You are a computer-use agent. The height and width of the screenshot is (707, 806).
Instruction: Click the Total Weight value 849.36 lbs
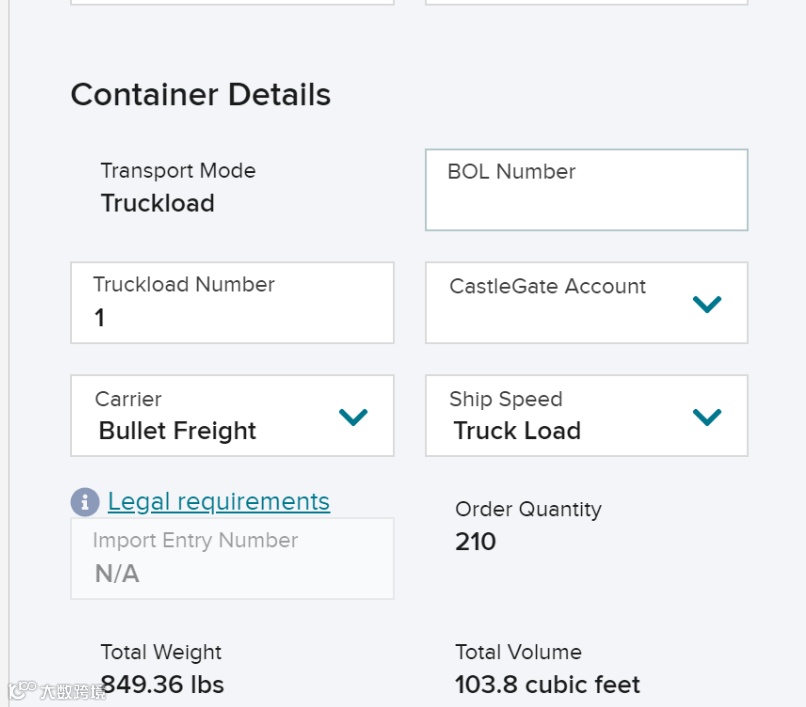162,685
